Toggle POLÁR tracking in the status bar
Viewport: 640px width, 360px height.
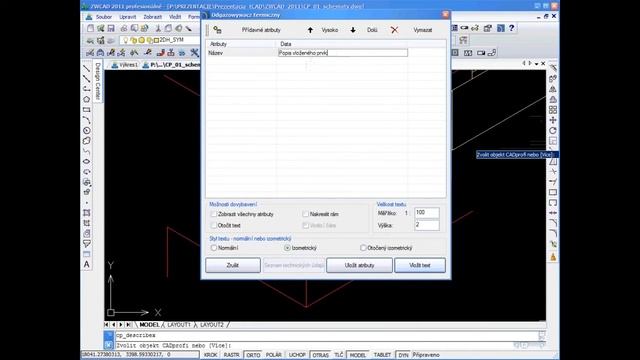[x=274, y=355]
